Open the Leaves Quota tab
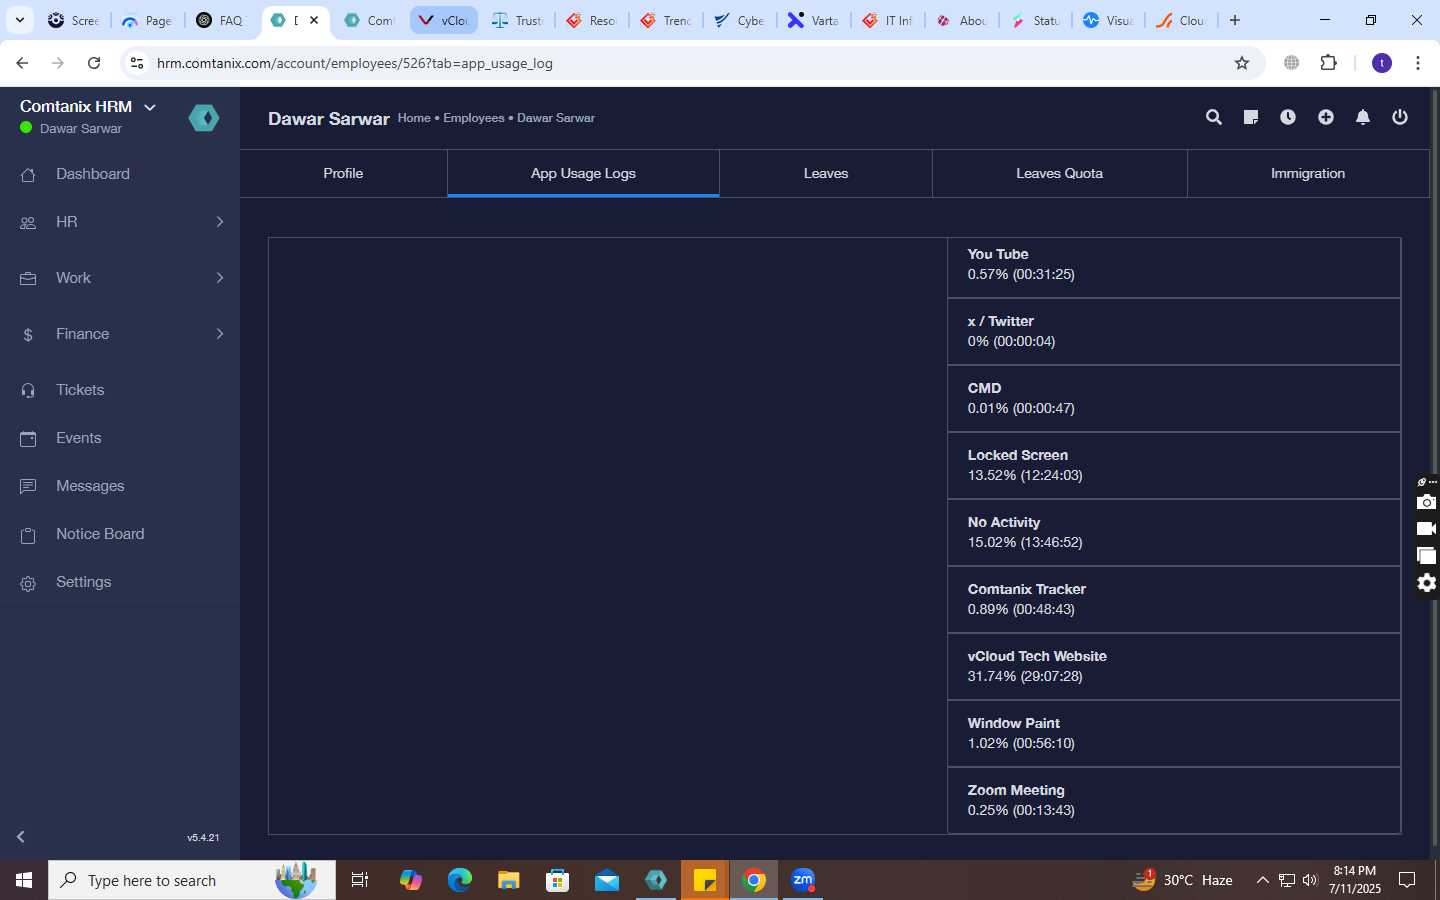The width and height of the screenshot is (1440, 900). coord(1059,173)
